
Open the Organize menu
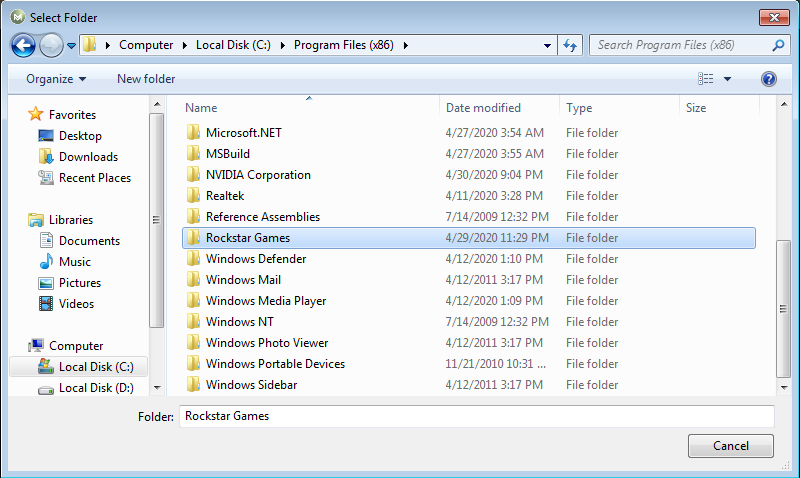click(56, 79)
